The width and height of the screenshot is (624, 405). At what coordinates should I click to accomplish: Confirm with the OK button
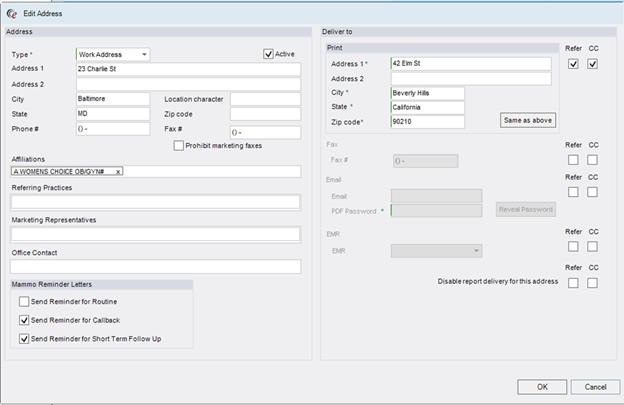click(x=542, y=387)
